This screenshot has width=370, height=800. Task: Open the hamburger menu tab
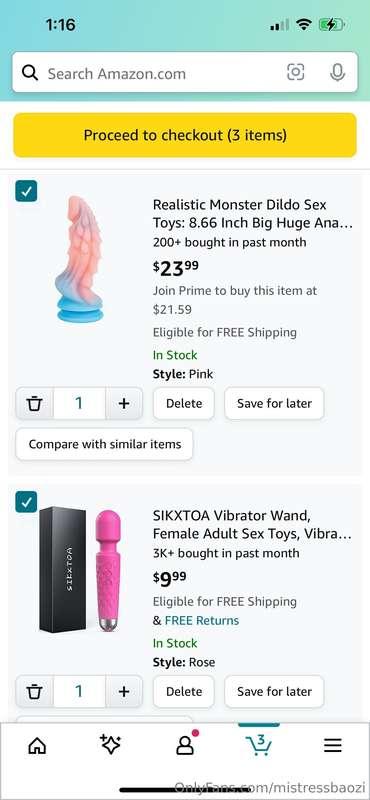coord(333,746)
